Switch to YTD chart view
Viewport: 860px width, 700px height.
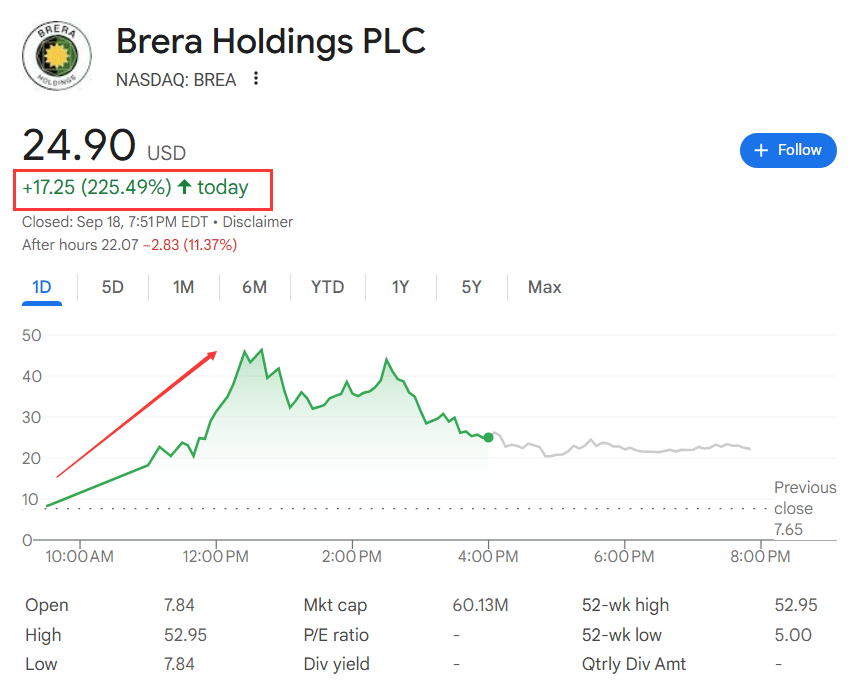(x=327, y=287)
